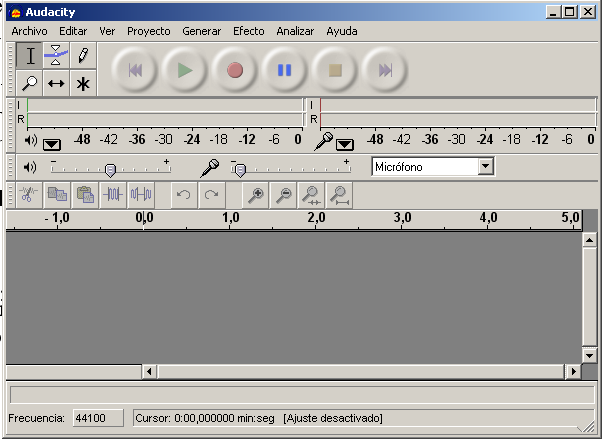This screenshot has height=441, width=602.
Task: Select the Envelope tool
Action: (x=56, y=56)
